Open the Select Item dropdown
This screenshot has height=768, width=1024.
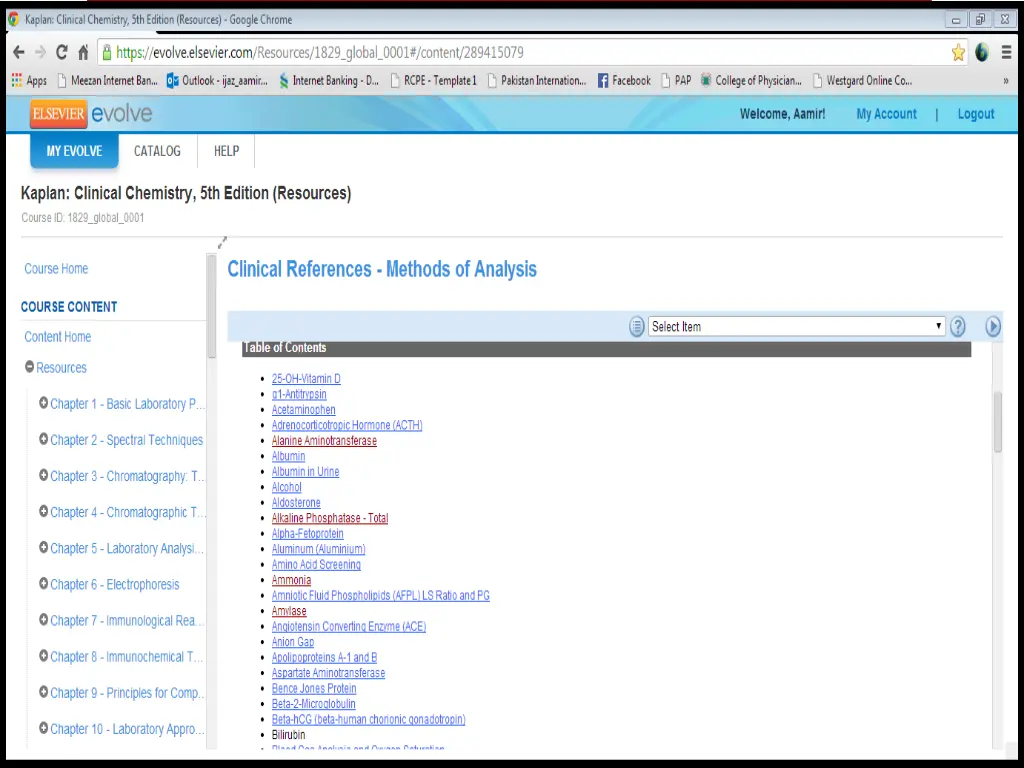(796, 327)
